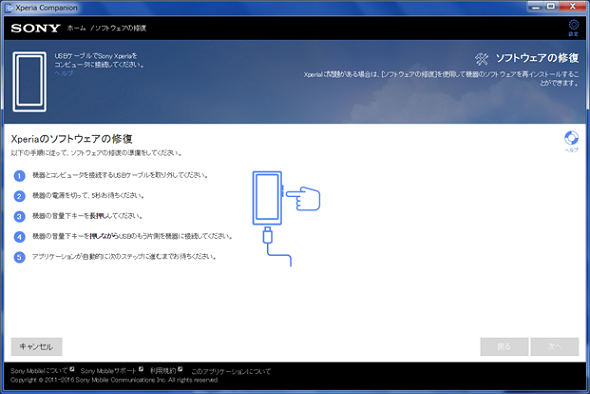Open the ヘルプ link under USB instructions
590x394 pixels.
pyautogui.click(x=64, y=73)
